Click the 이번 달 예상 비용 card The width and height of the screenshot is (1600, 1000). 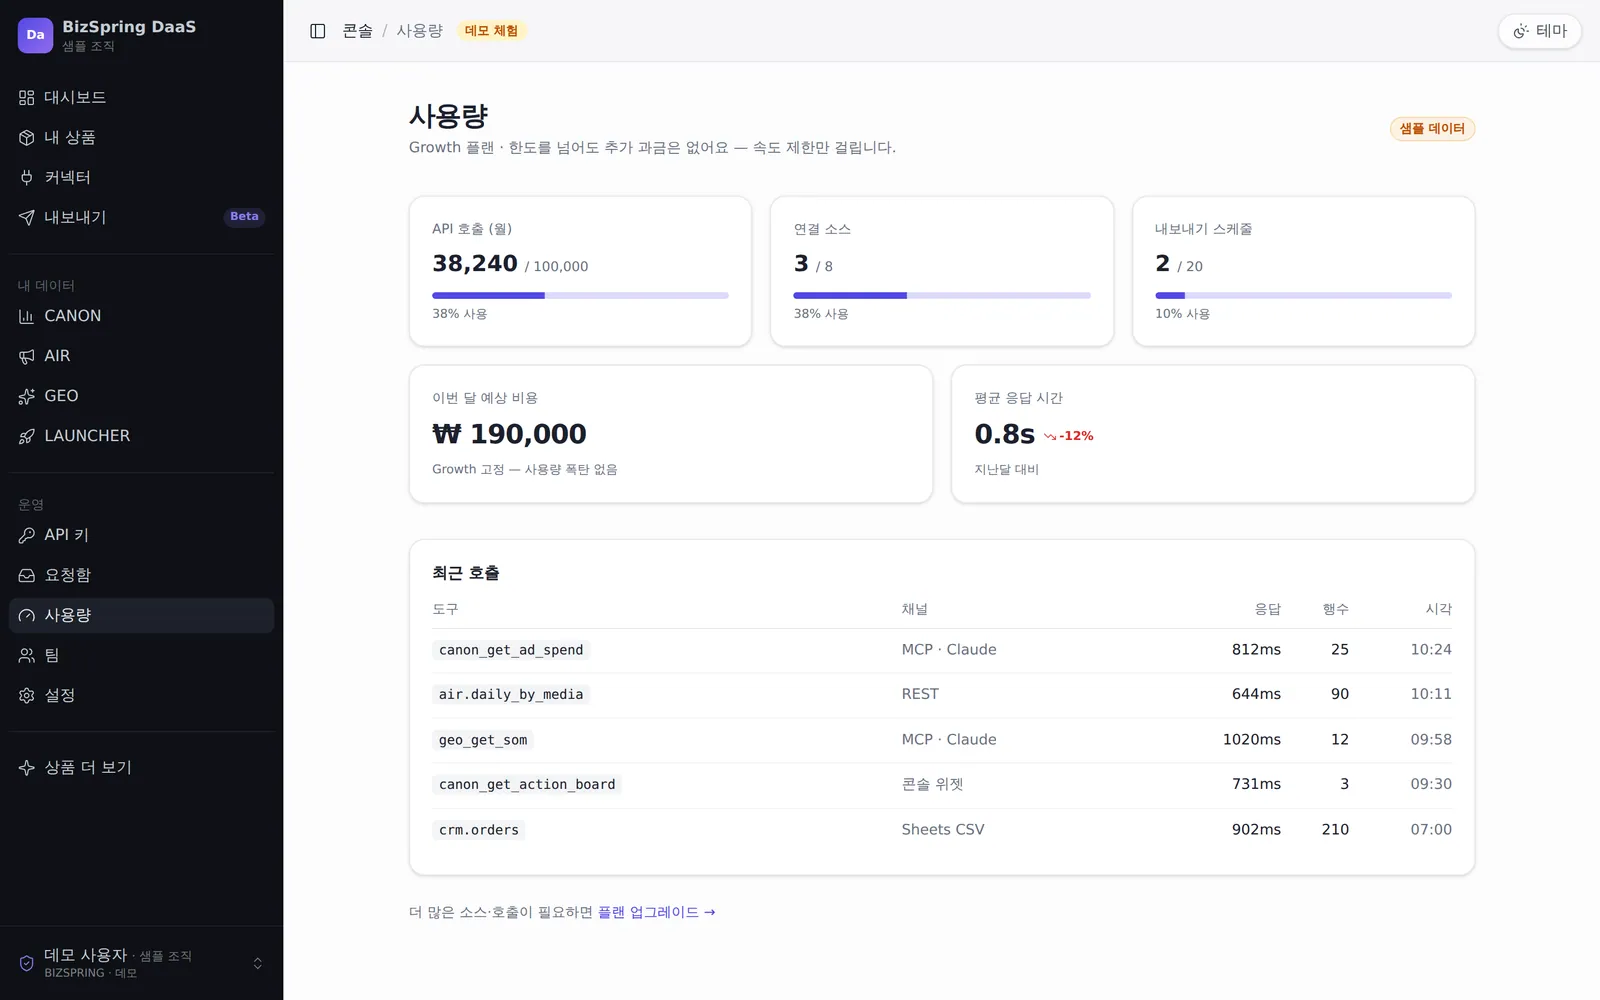(x=671, y=434)
